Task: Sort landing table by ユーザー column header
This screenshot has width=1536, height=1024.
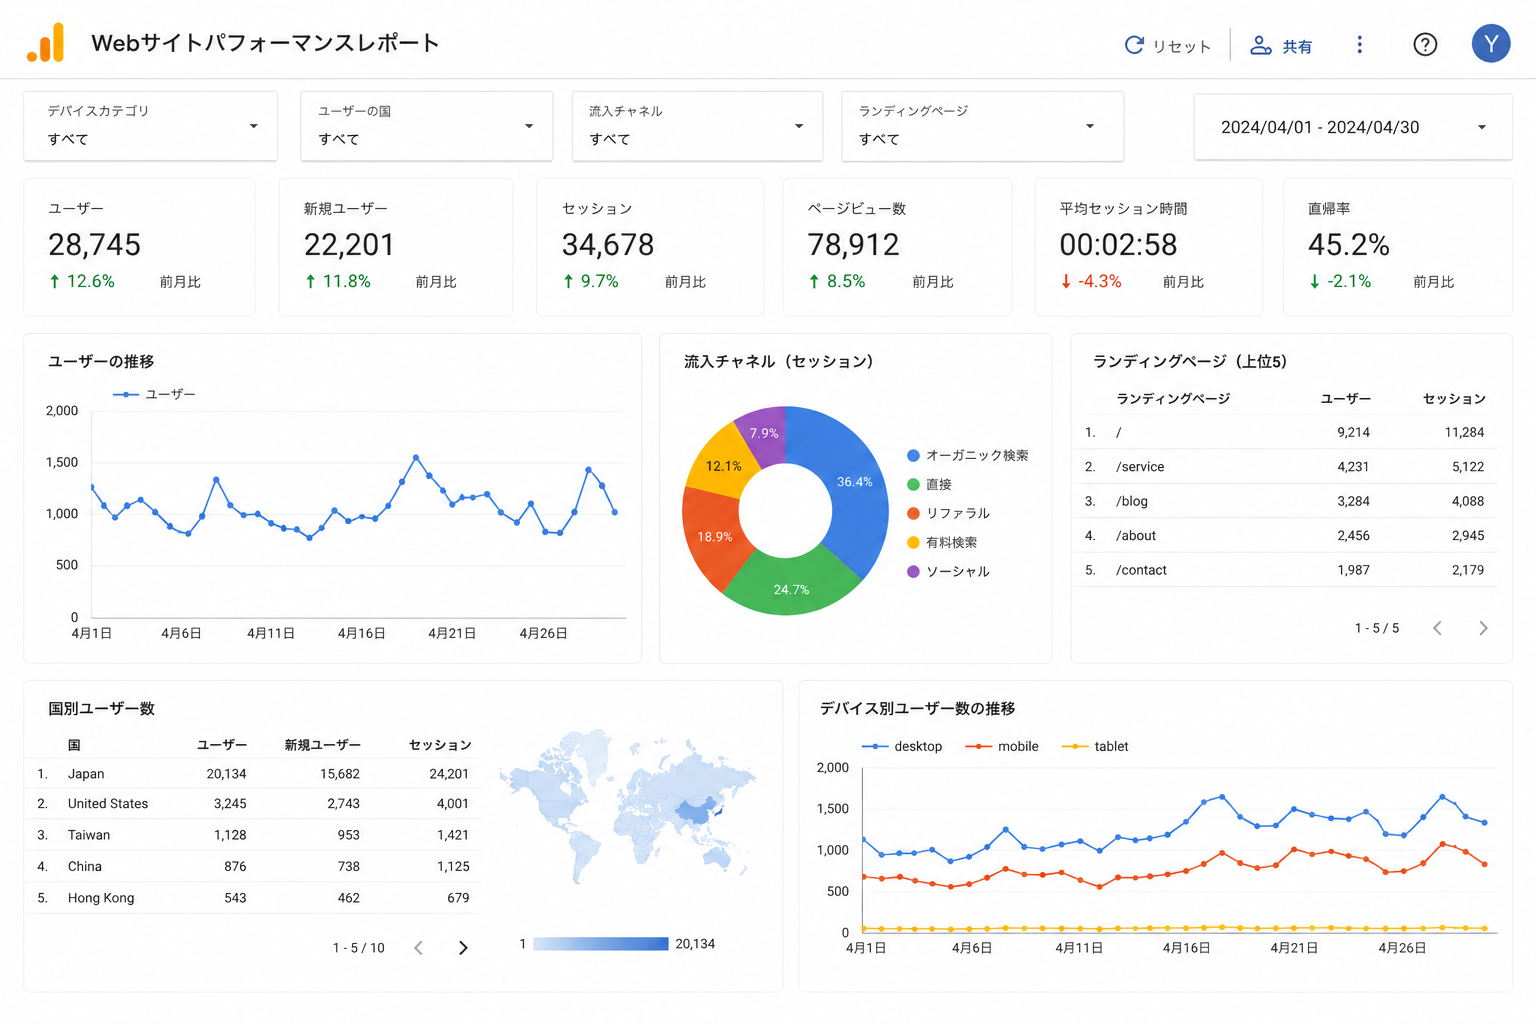Action: [1345, 399]
